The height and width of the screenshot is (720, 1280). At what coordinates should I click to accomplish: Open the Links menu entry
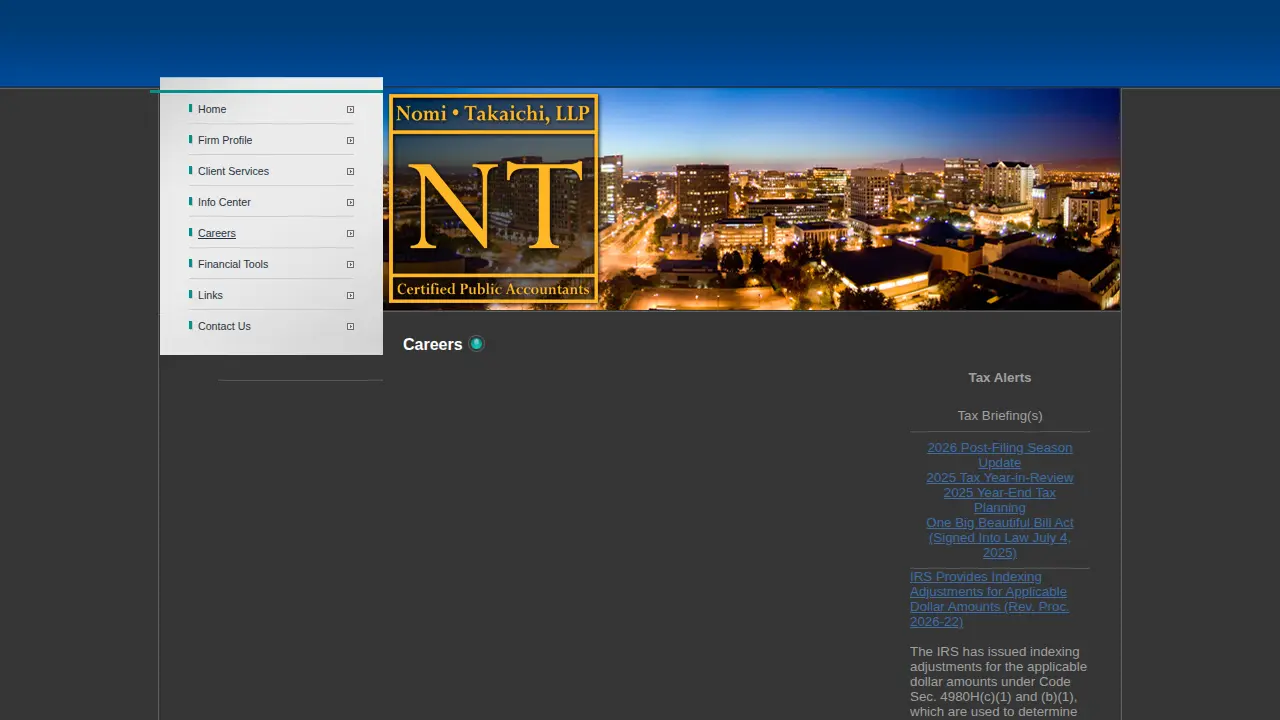click(x=210, y=295)
